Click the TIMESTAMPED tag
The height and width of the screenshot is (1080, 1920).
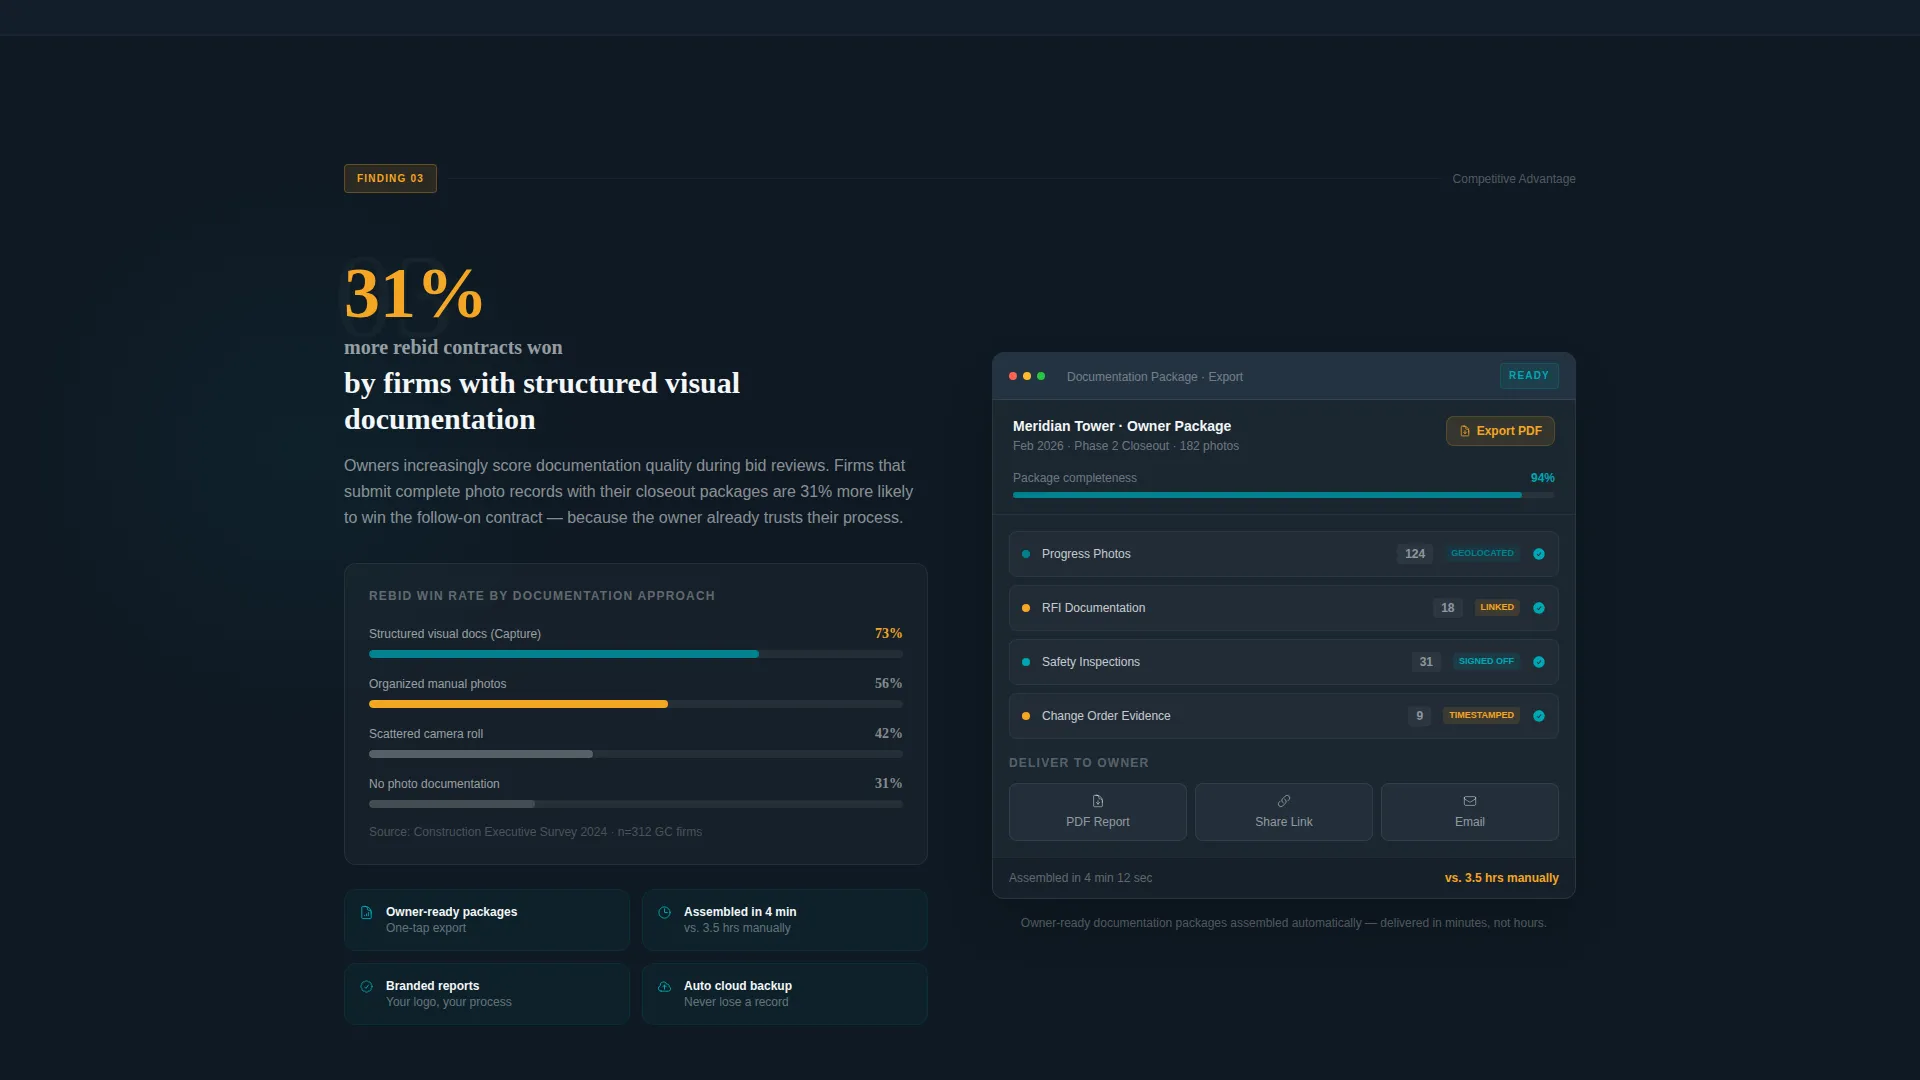tap(1481, 715)
